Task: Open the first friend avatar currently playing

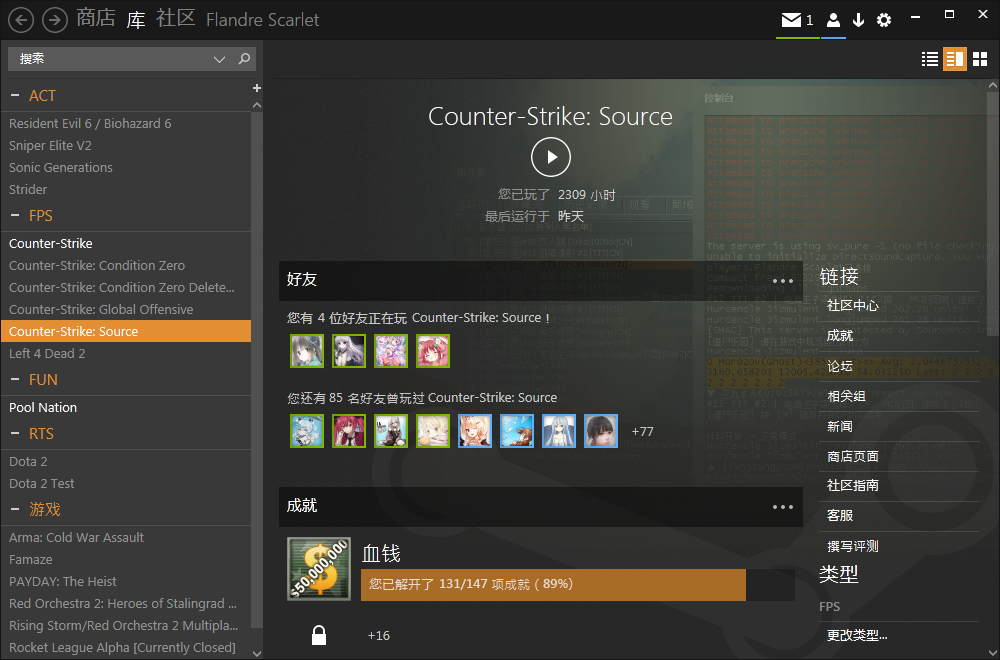Action: tap(307, 351)
